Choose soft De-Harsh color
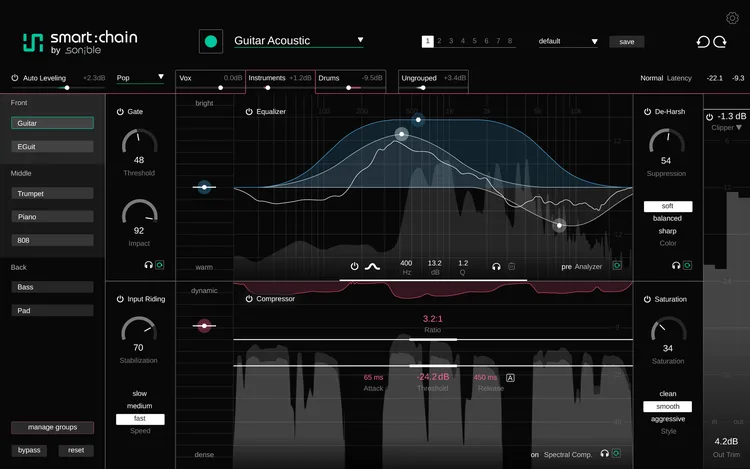 pos(668,206)
